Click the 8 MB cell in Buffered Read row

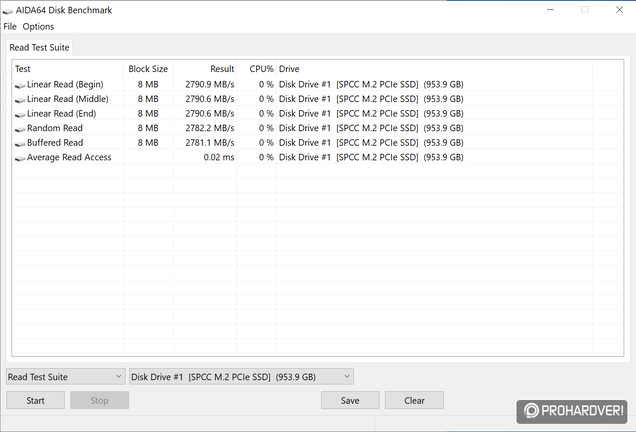[148, 143]
